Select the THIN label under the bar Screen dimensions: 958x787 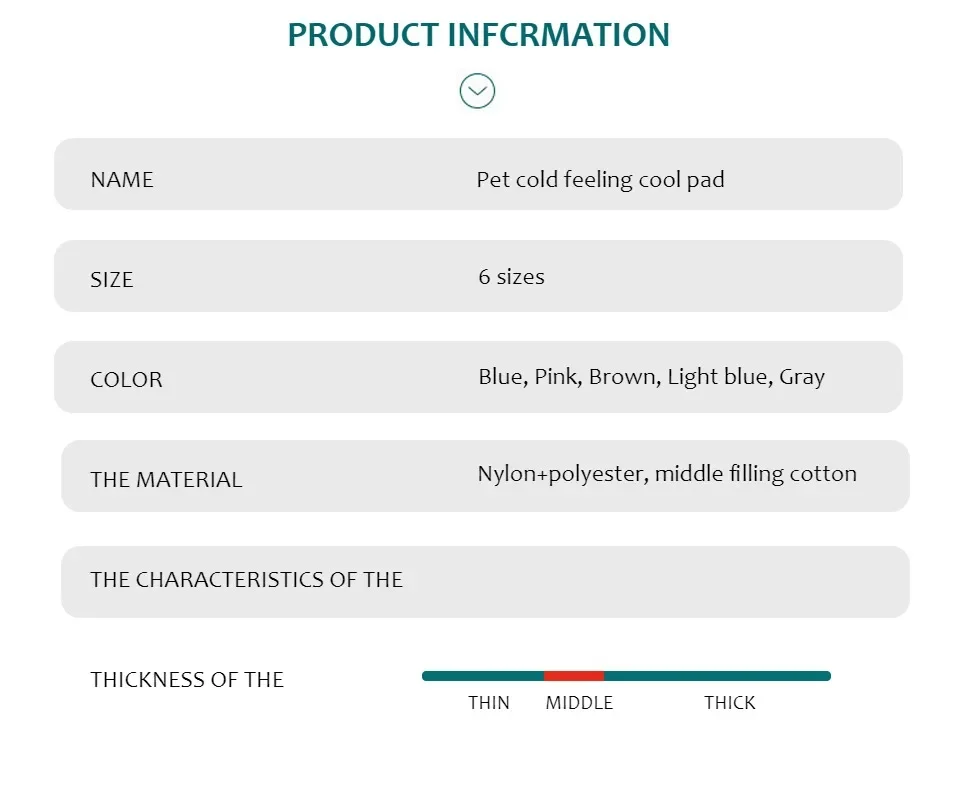pos(489,703)
